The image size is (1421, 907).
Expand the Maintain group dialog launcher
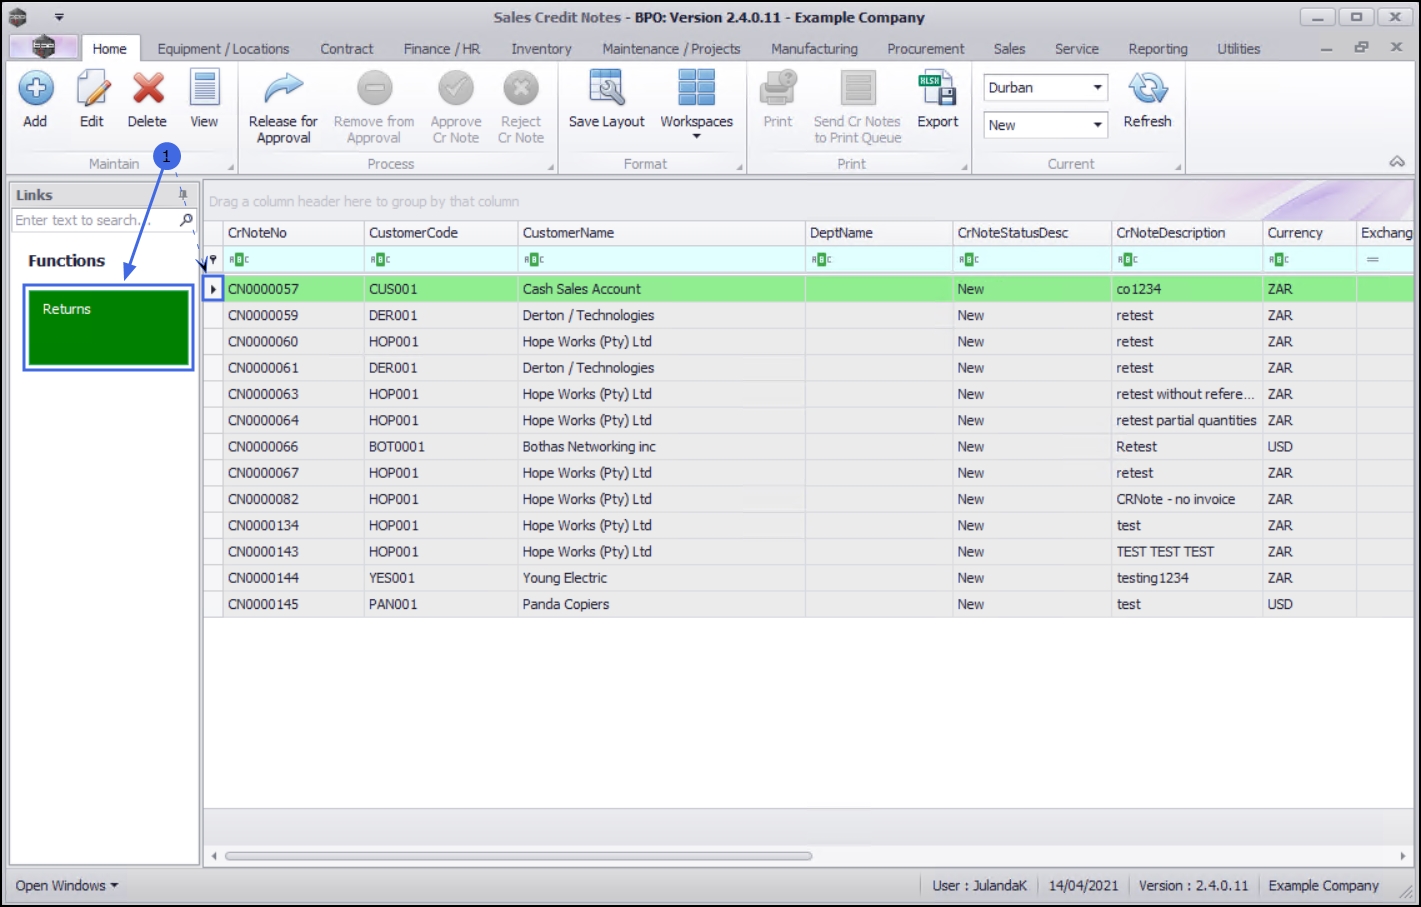(231, 167)
